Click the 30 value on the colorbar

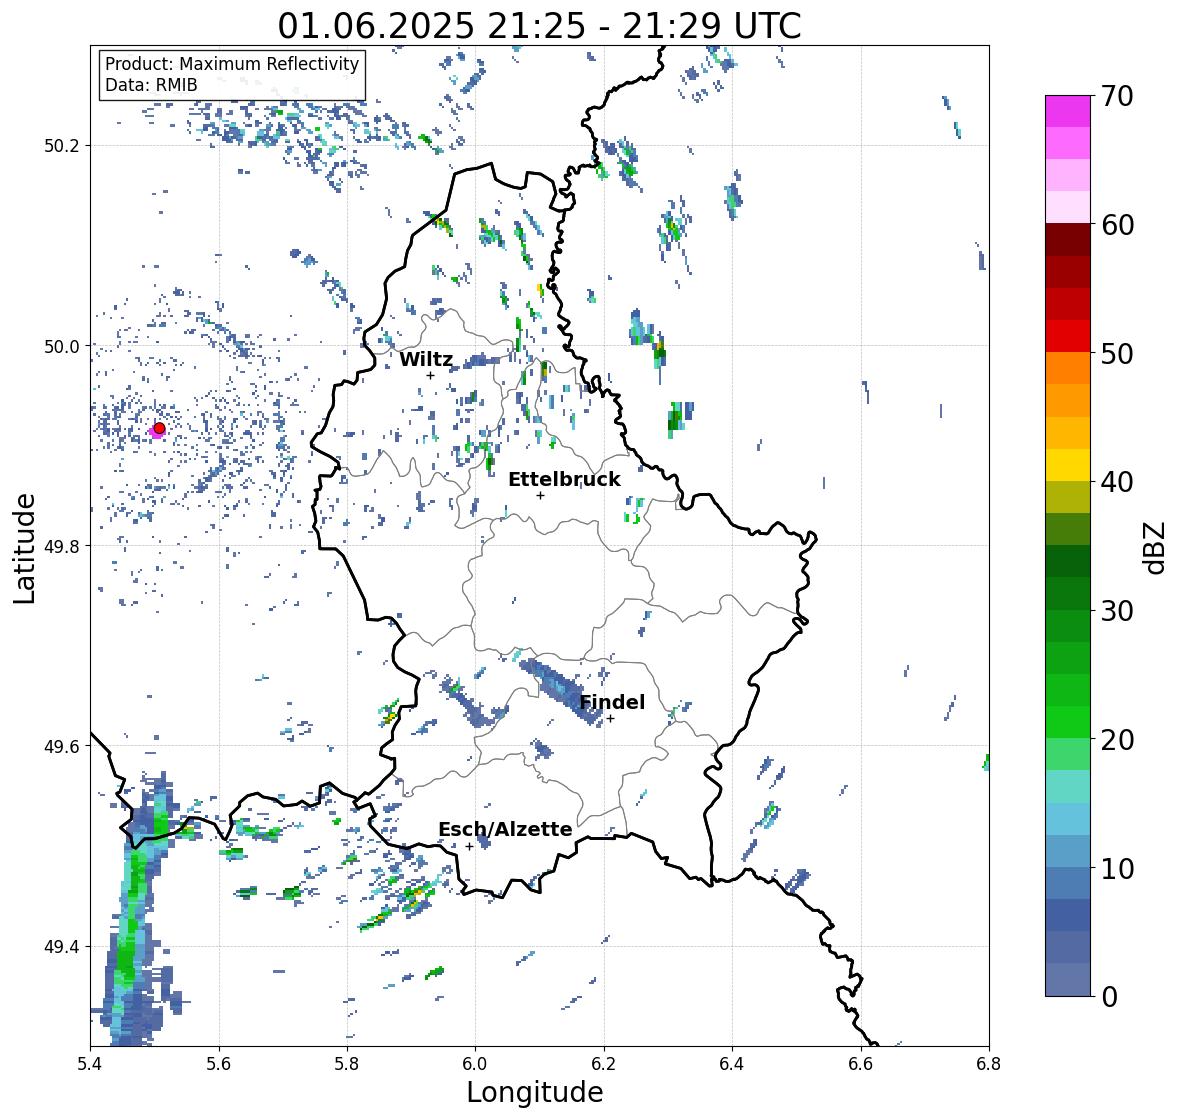1117,610
